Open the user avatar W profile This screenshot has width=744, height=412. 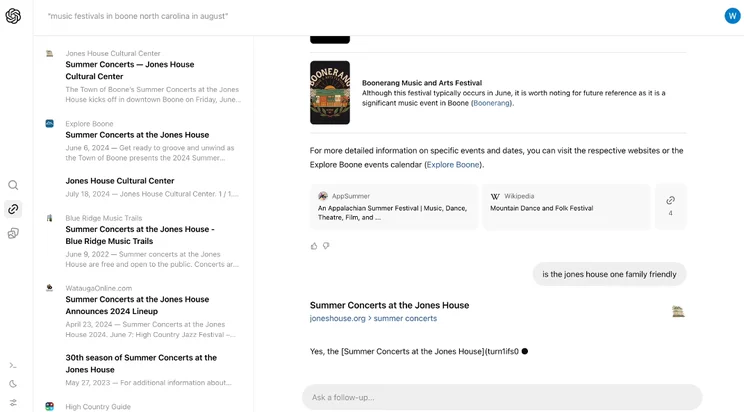pyautogui.click(x=732, y=16)
